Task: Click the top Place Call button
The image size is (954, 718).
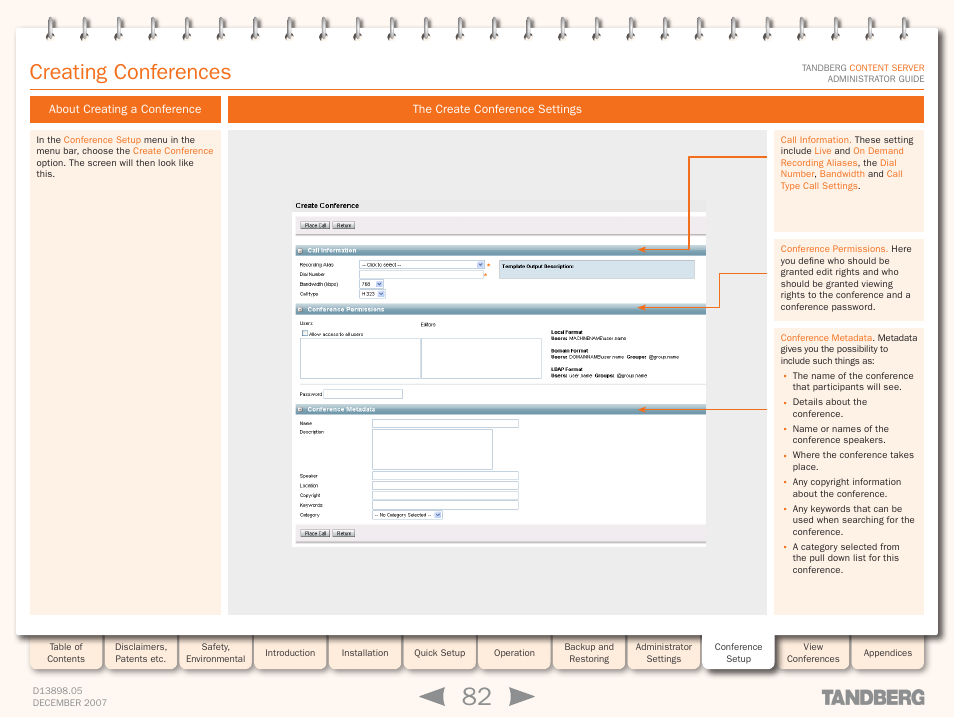Action: (315, 226)
